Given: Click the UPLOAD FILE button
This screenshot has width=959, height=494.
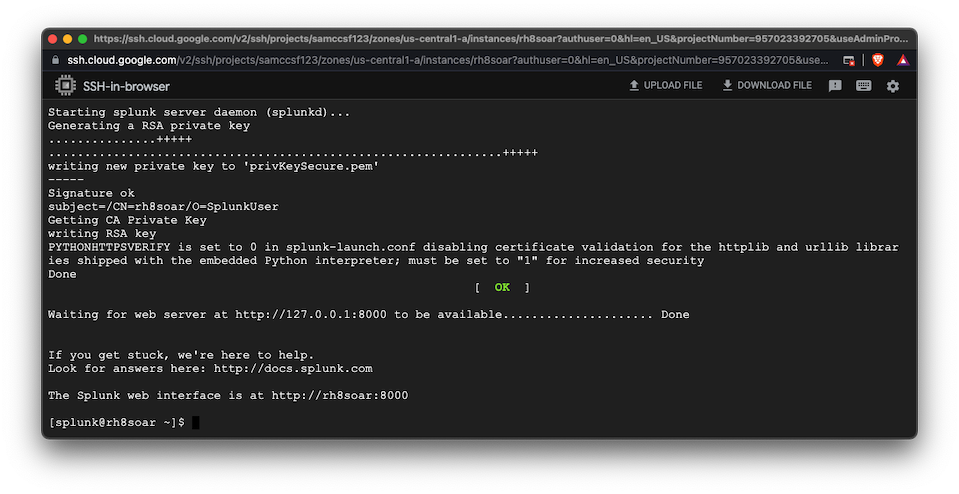Looking at the screenshot, I should coord(665,86).
